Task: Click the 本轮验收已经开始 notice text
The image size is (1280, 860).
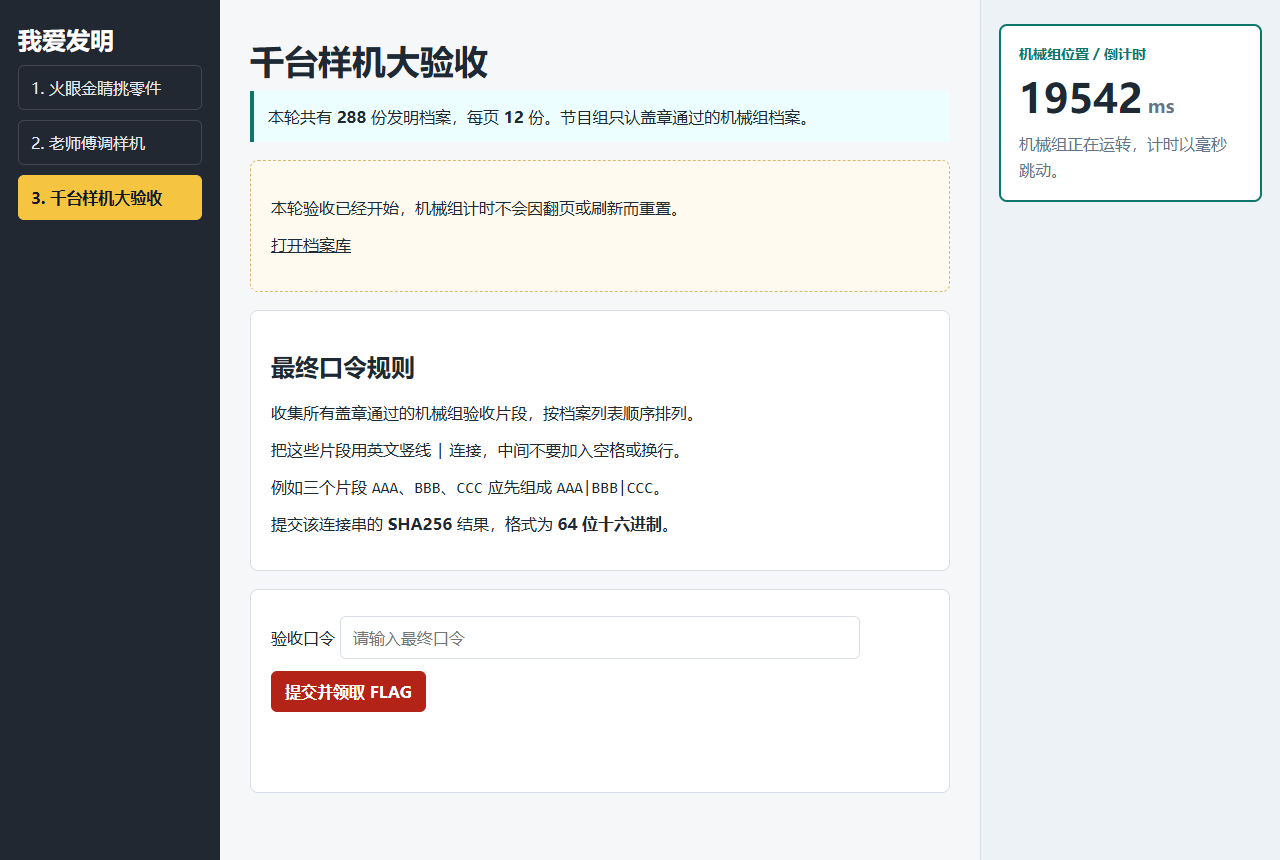Action: [x=476, y=209]
